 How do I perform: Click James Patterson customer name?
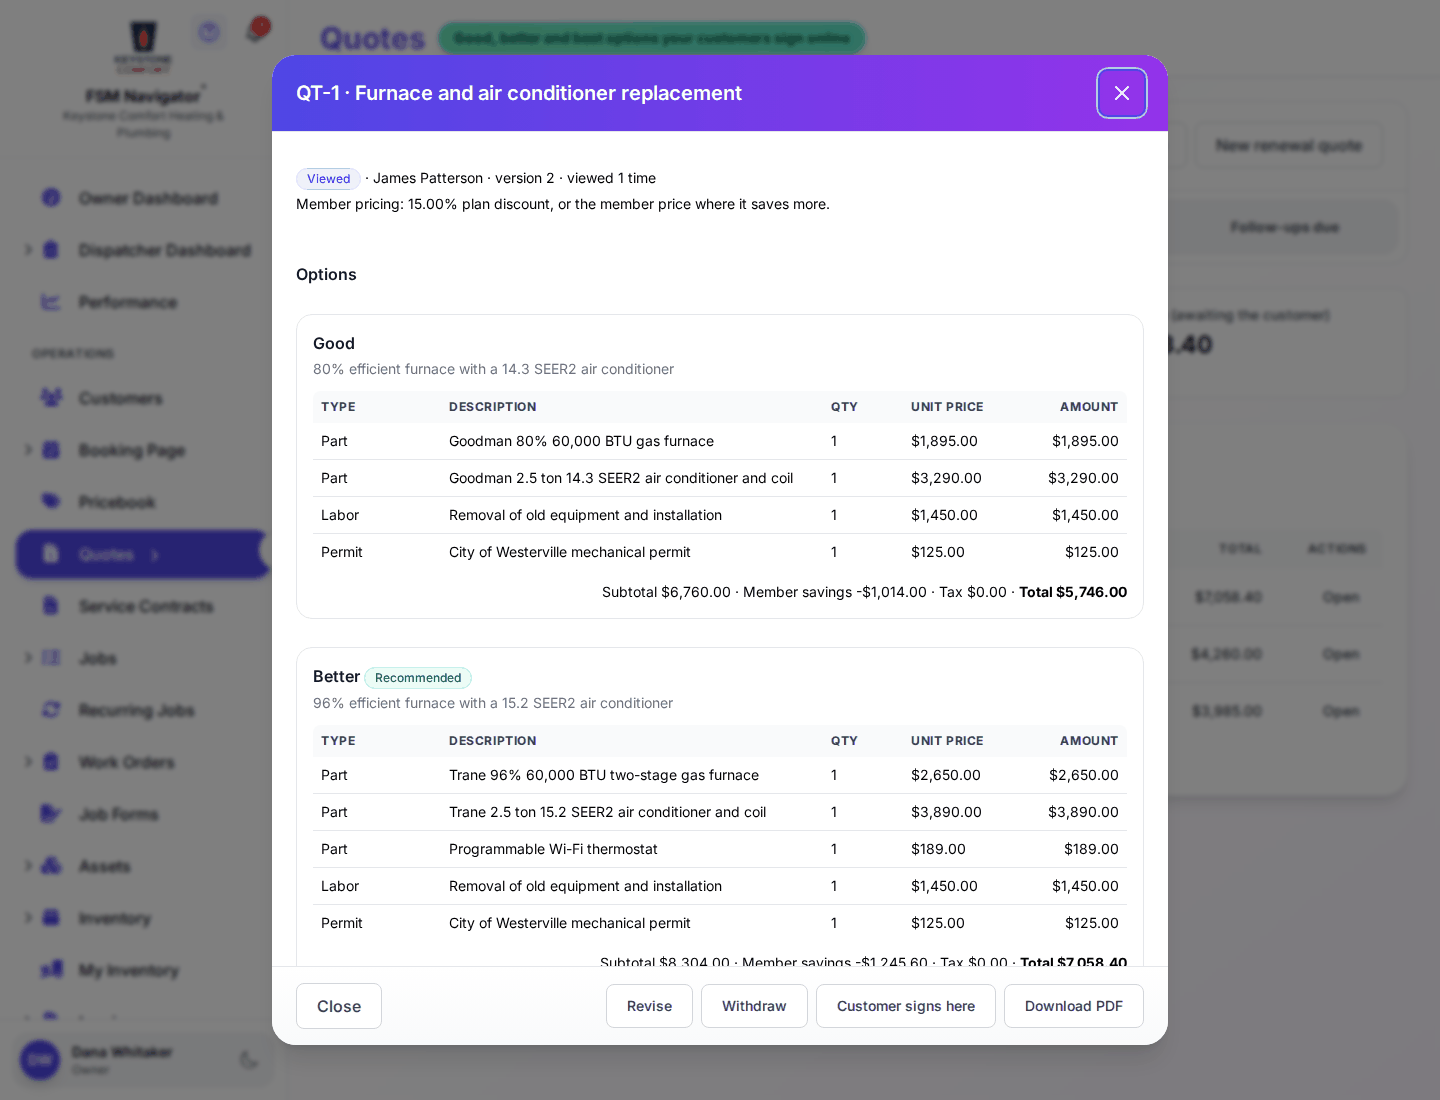(x=428, y=178)
